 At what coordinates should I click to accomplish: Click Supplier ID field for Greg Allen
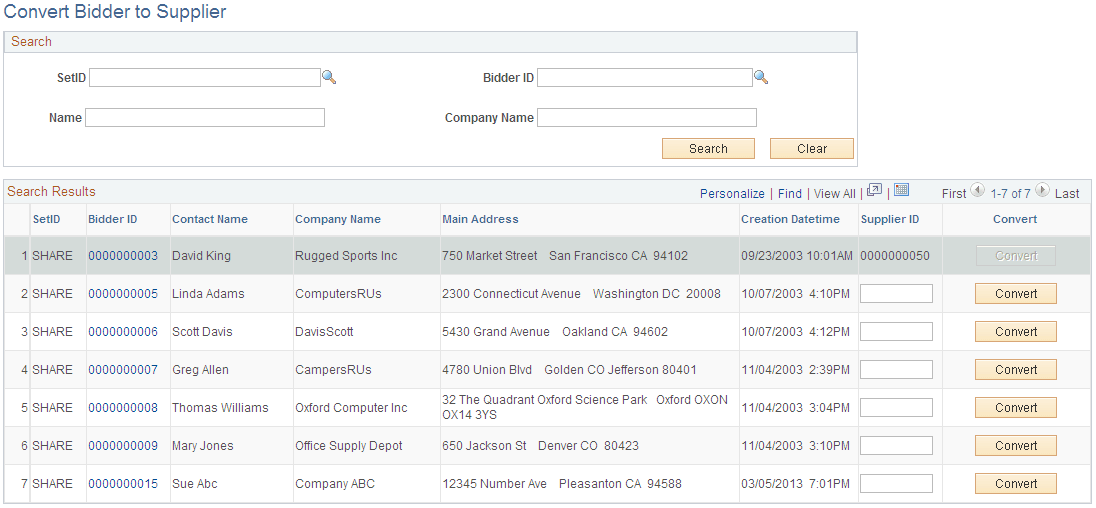coord(896,369)
